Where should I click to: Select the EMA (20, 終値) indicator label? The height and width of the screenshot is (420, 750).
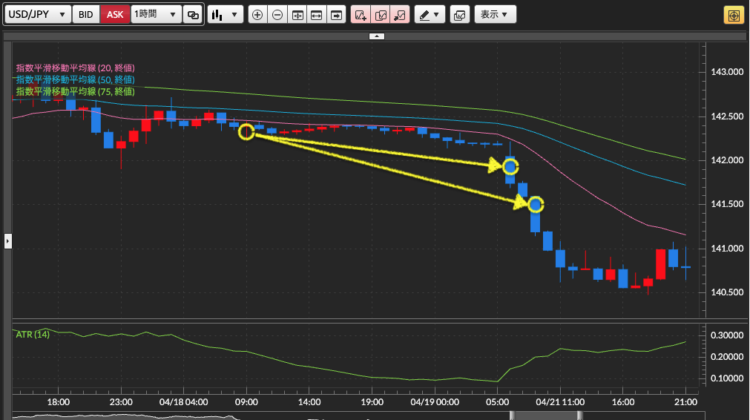click(75, 68)
